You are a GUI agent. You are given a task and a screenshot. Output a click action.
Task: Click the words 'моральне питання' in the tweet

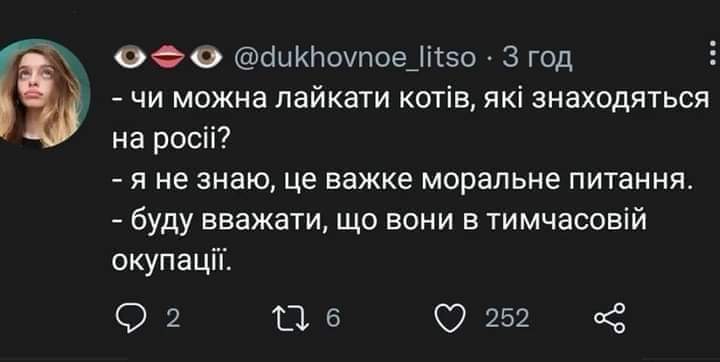[553, 181]
